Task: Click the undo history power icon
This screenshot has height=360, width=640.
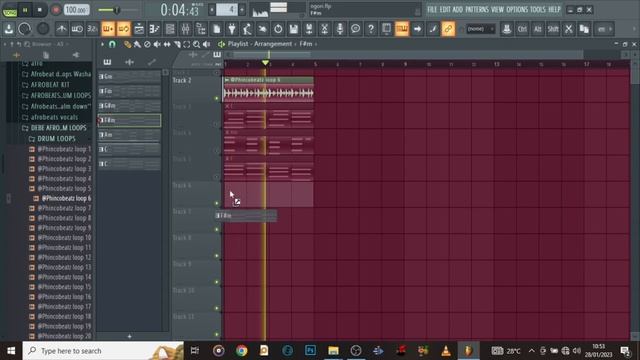Action: pos(278,29)
